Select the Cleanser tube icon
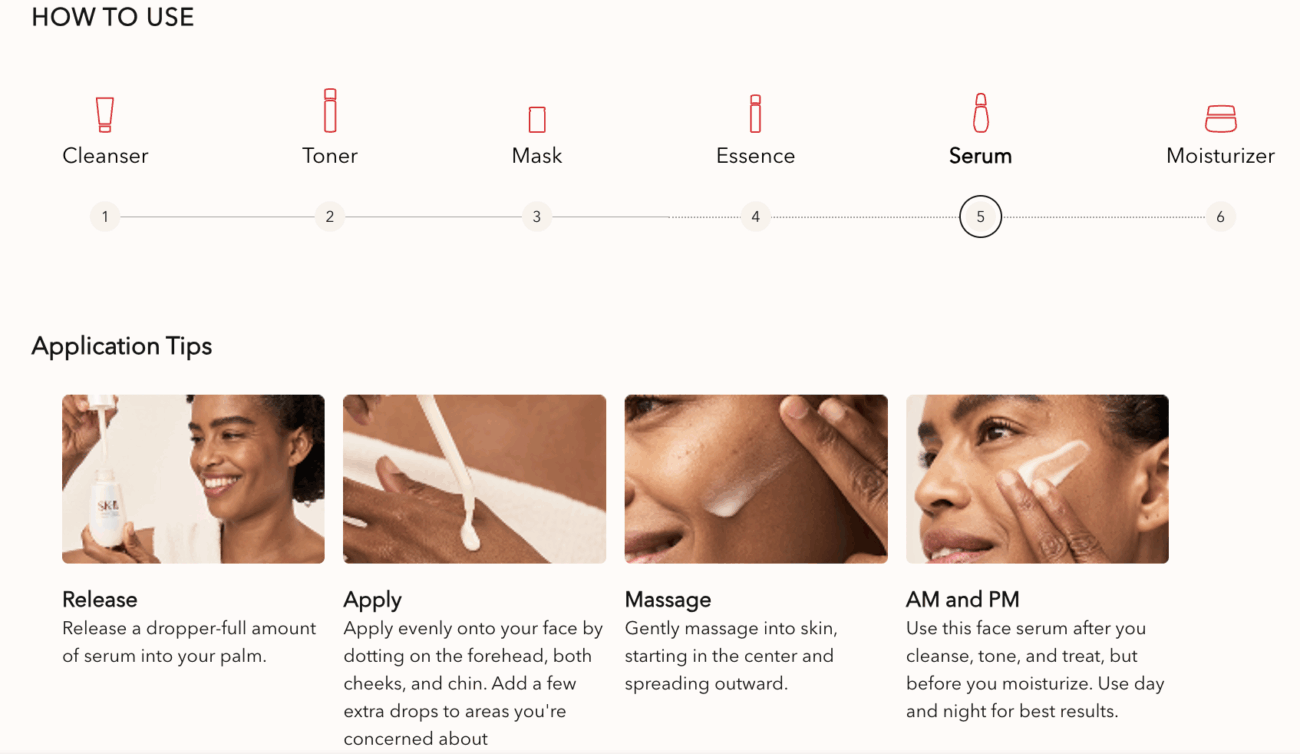 (105, 115)
